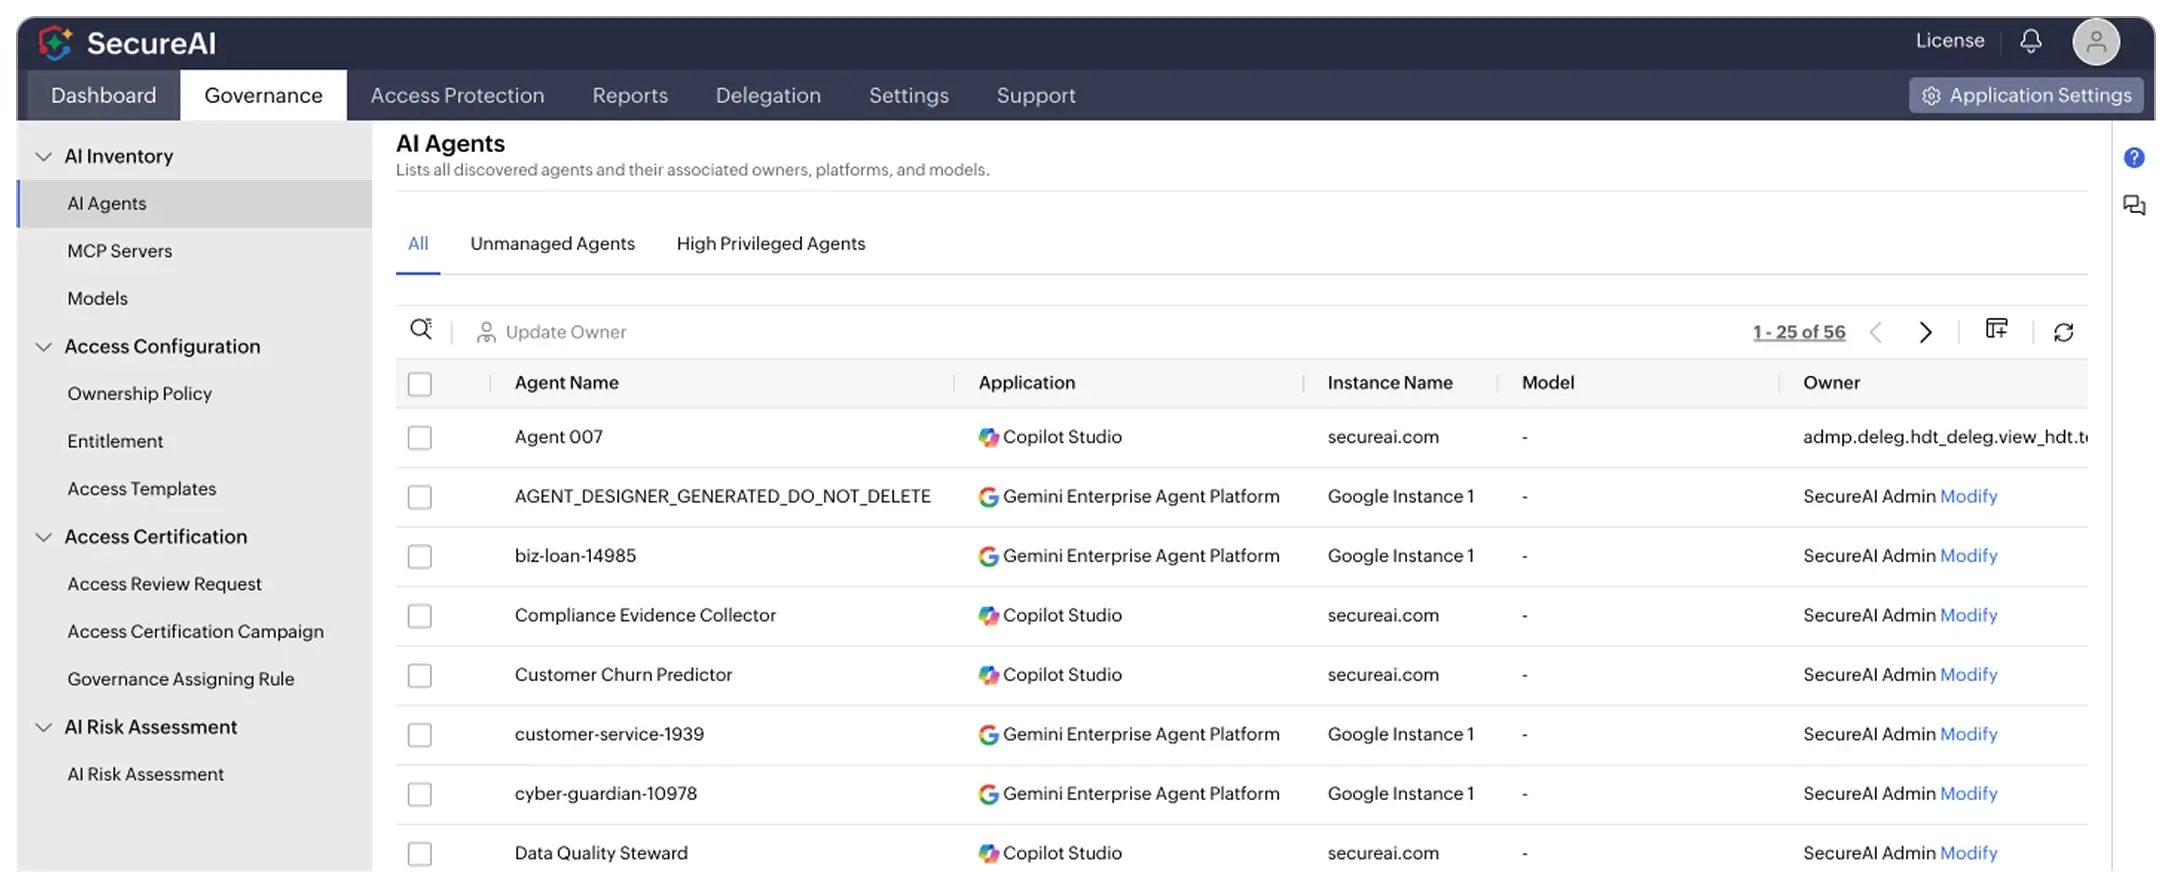The image size is (2172, 872).
Task: Open the Dashboard tab
Action: pyautogui.click(x=104, y=95)
